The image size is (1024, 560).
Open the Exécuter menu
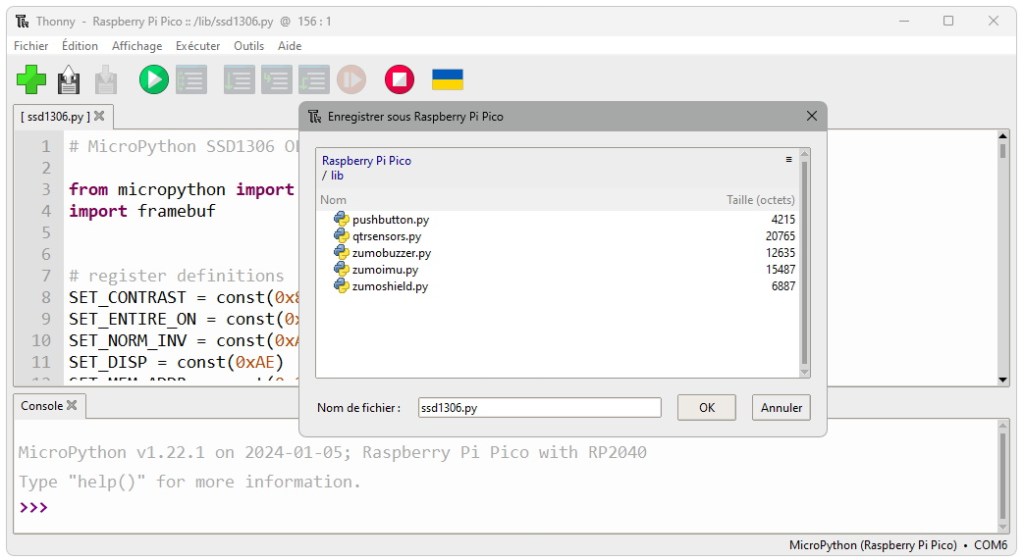pos(198,46)
